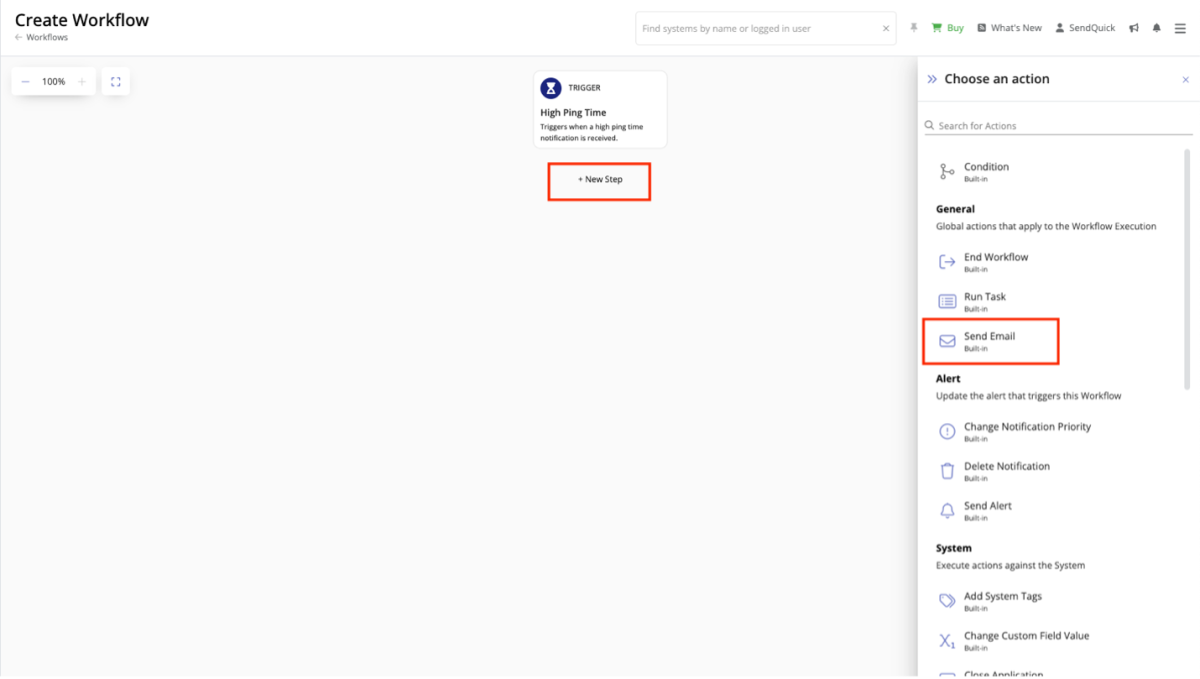1200x679 pixels.
Task: Zoom out the workflow canvas
Action: (26, 82)
